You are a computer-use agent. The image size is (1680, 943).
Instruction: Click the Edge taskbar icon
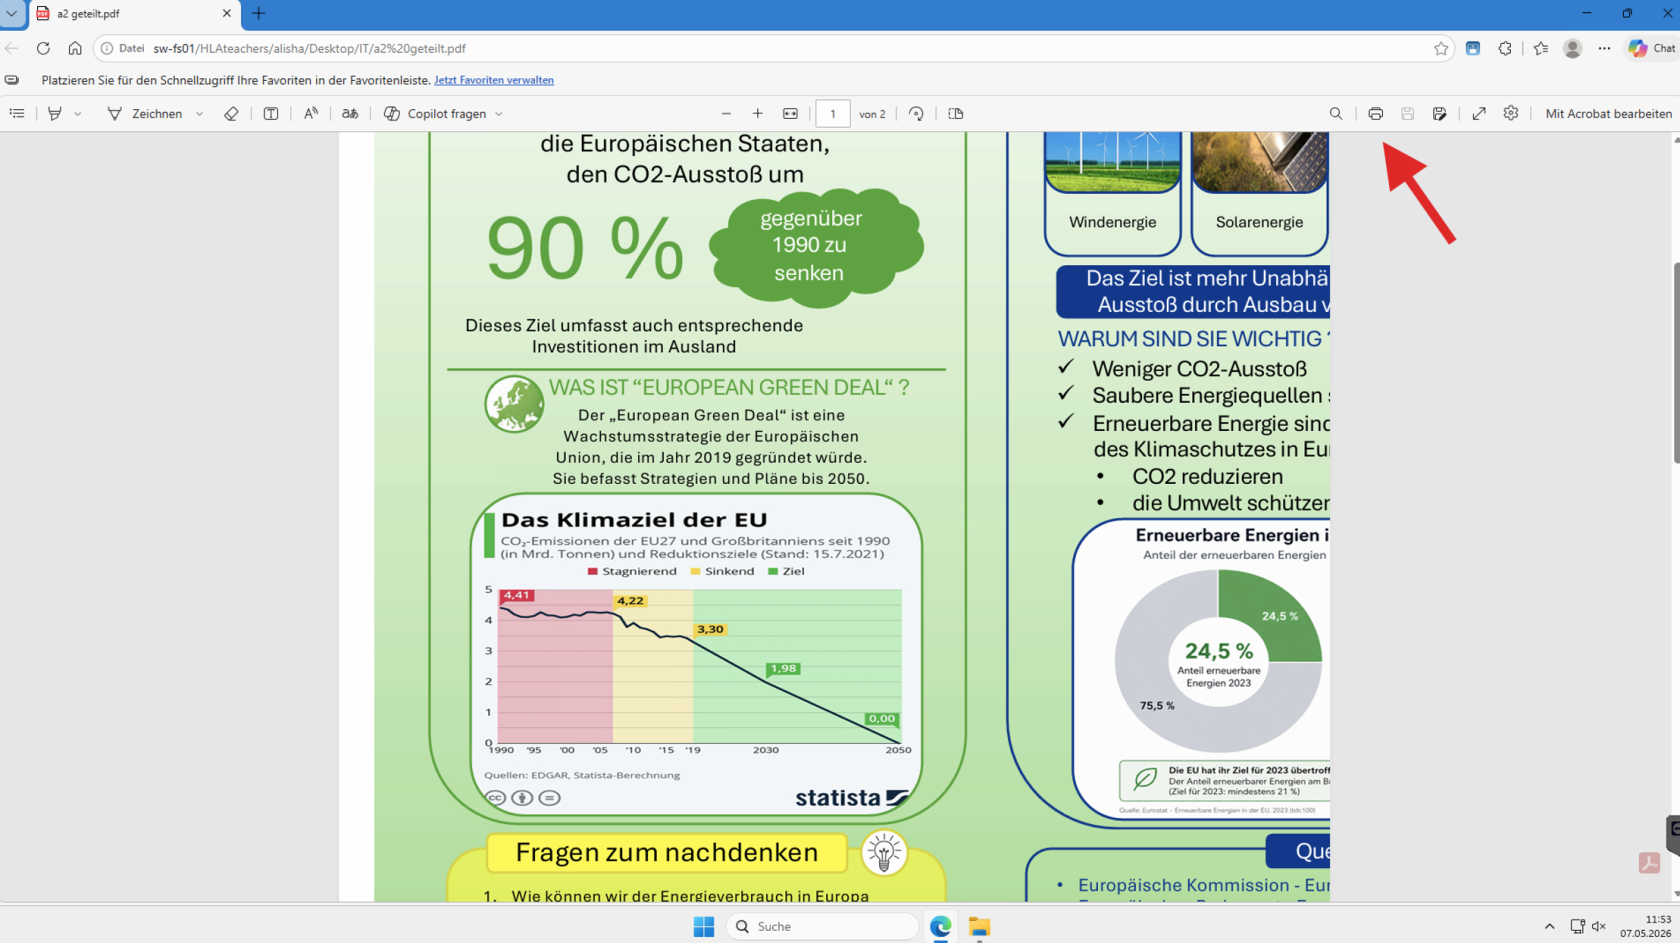point(941,927)
